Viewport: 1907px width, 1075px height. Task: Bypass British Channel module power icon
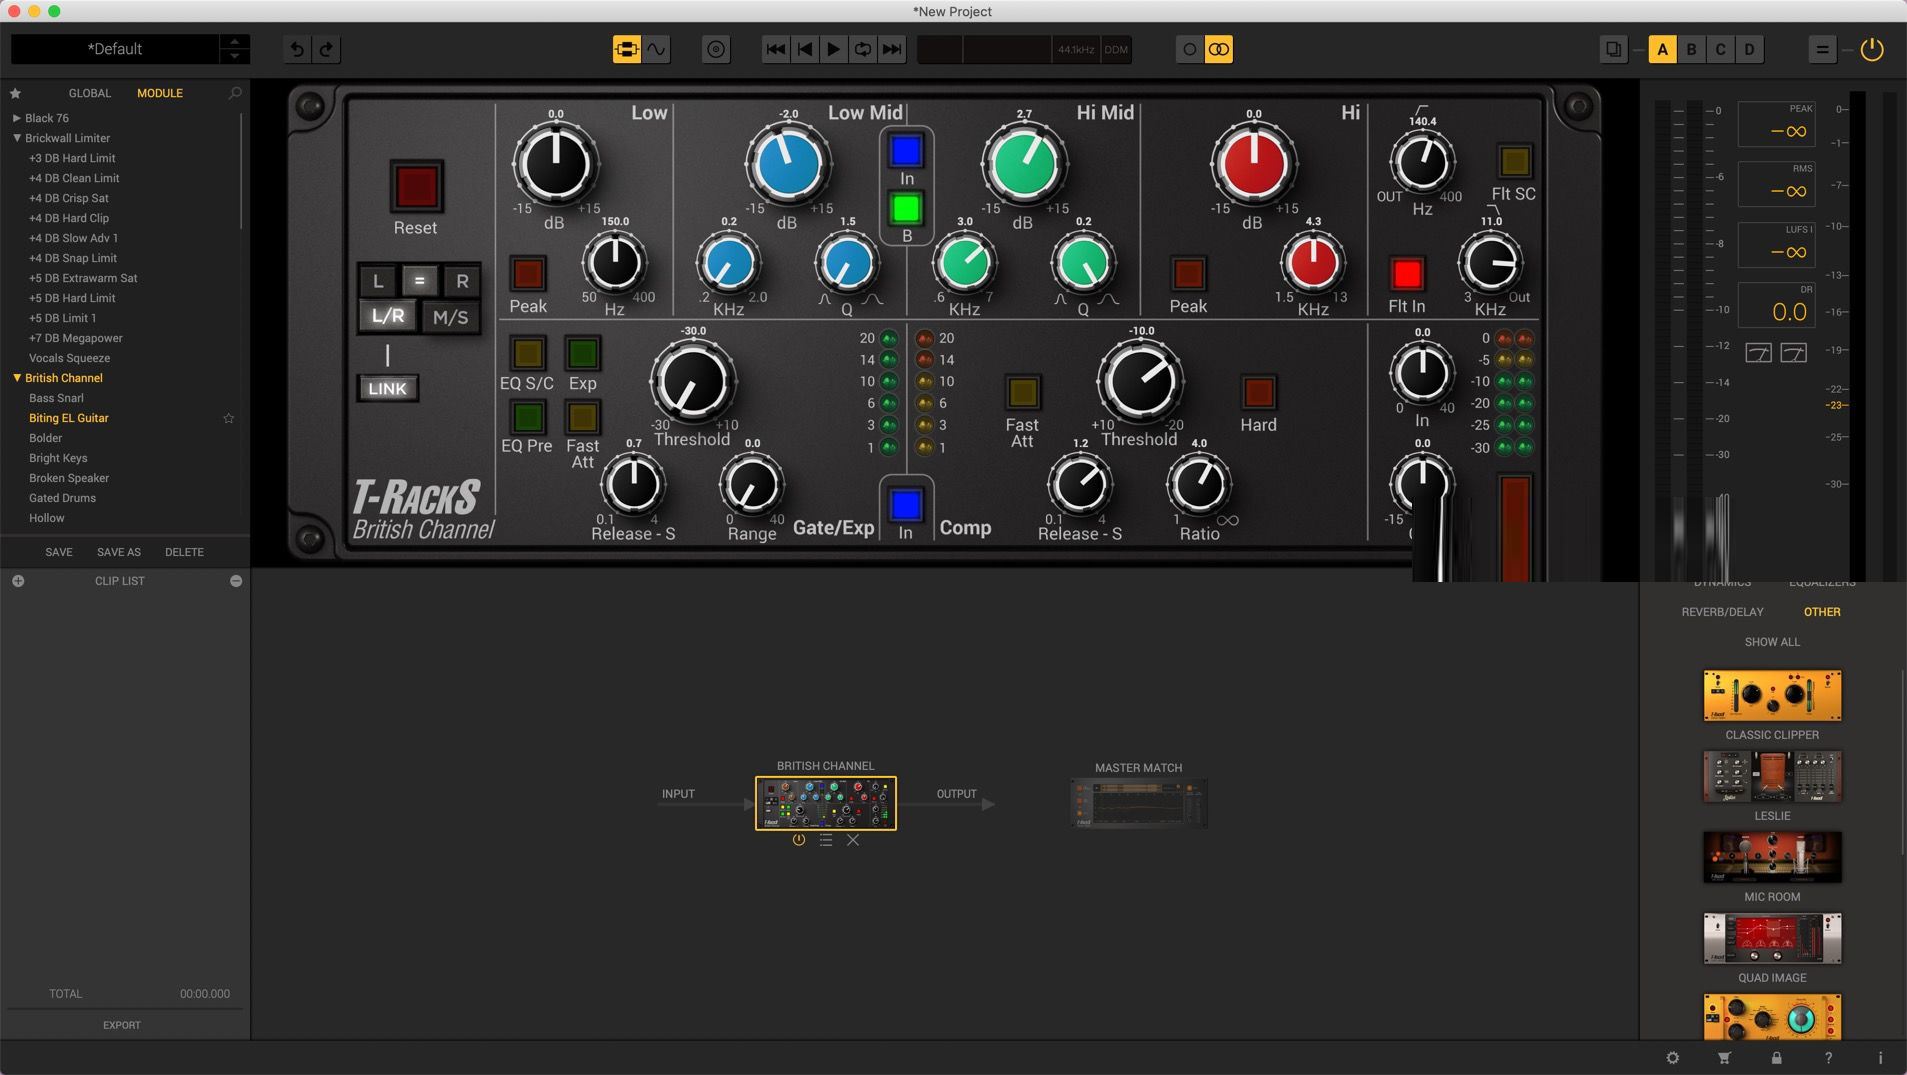click(798, 840)
